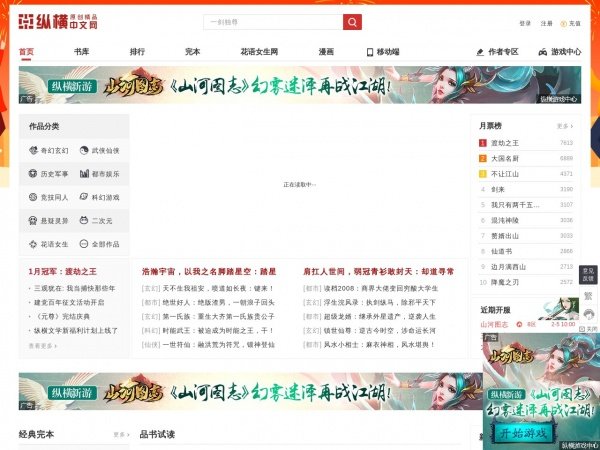Viewport: 600px width, 450px height.
Task: Expand 更多 beside 经典完本
Action: point(121,435)
